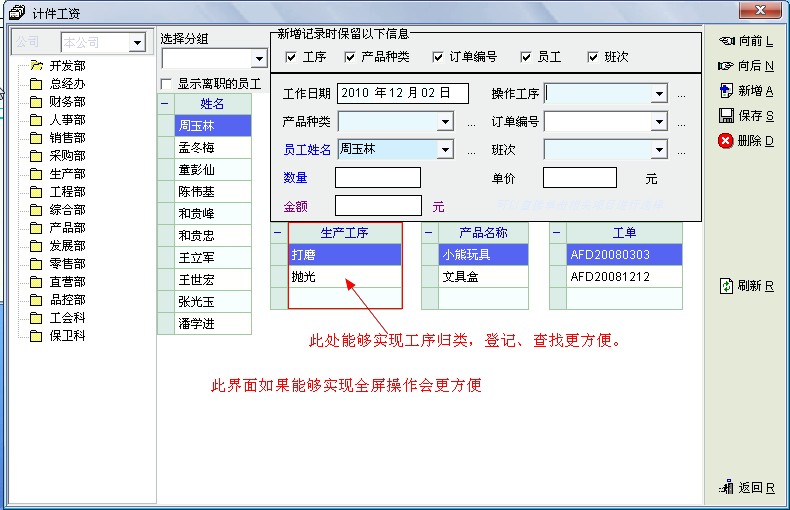This screenshot has height=510, width=790.
Task: Expand the 选择分组 dropdown list
Action: (259, 60)
